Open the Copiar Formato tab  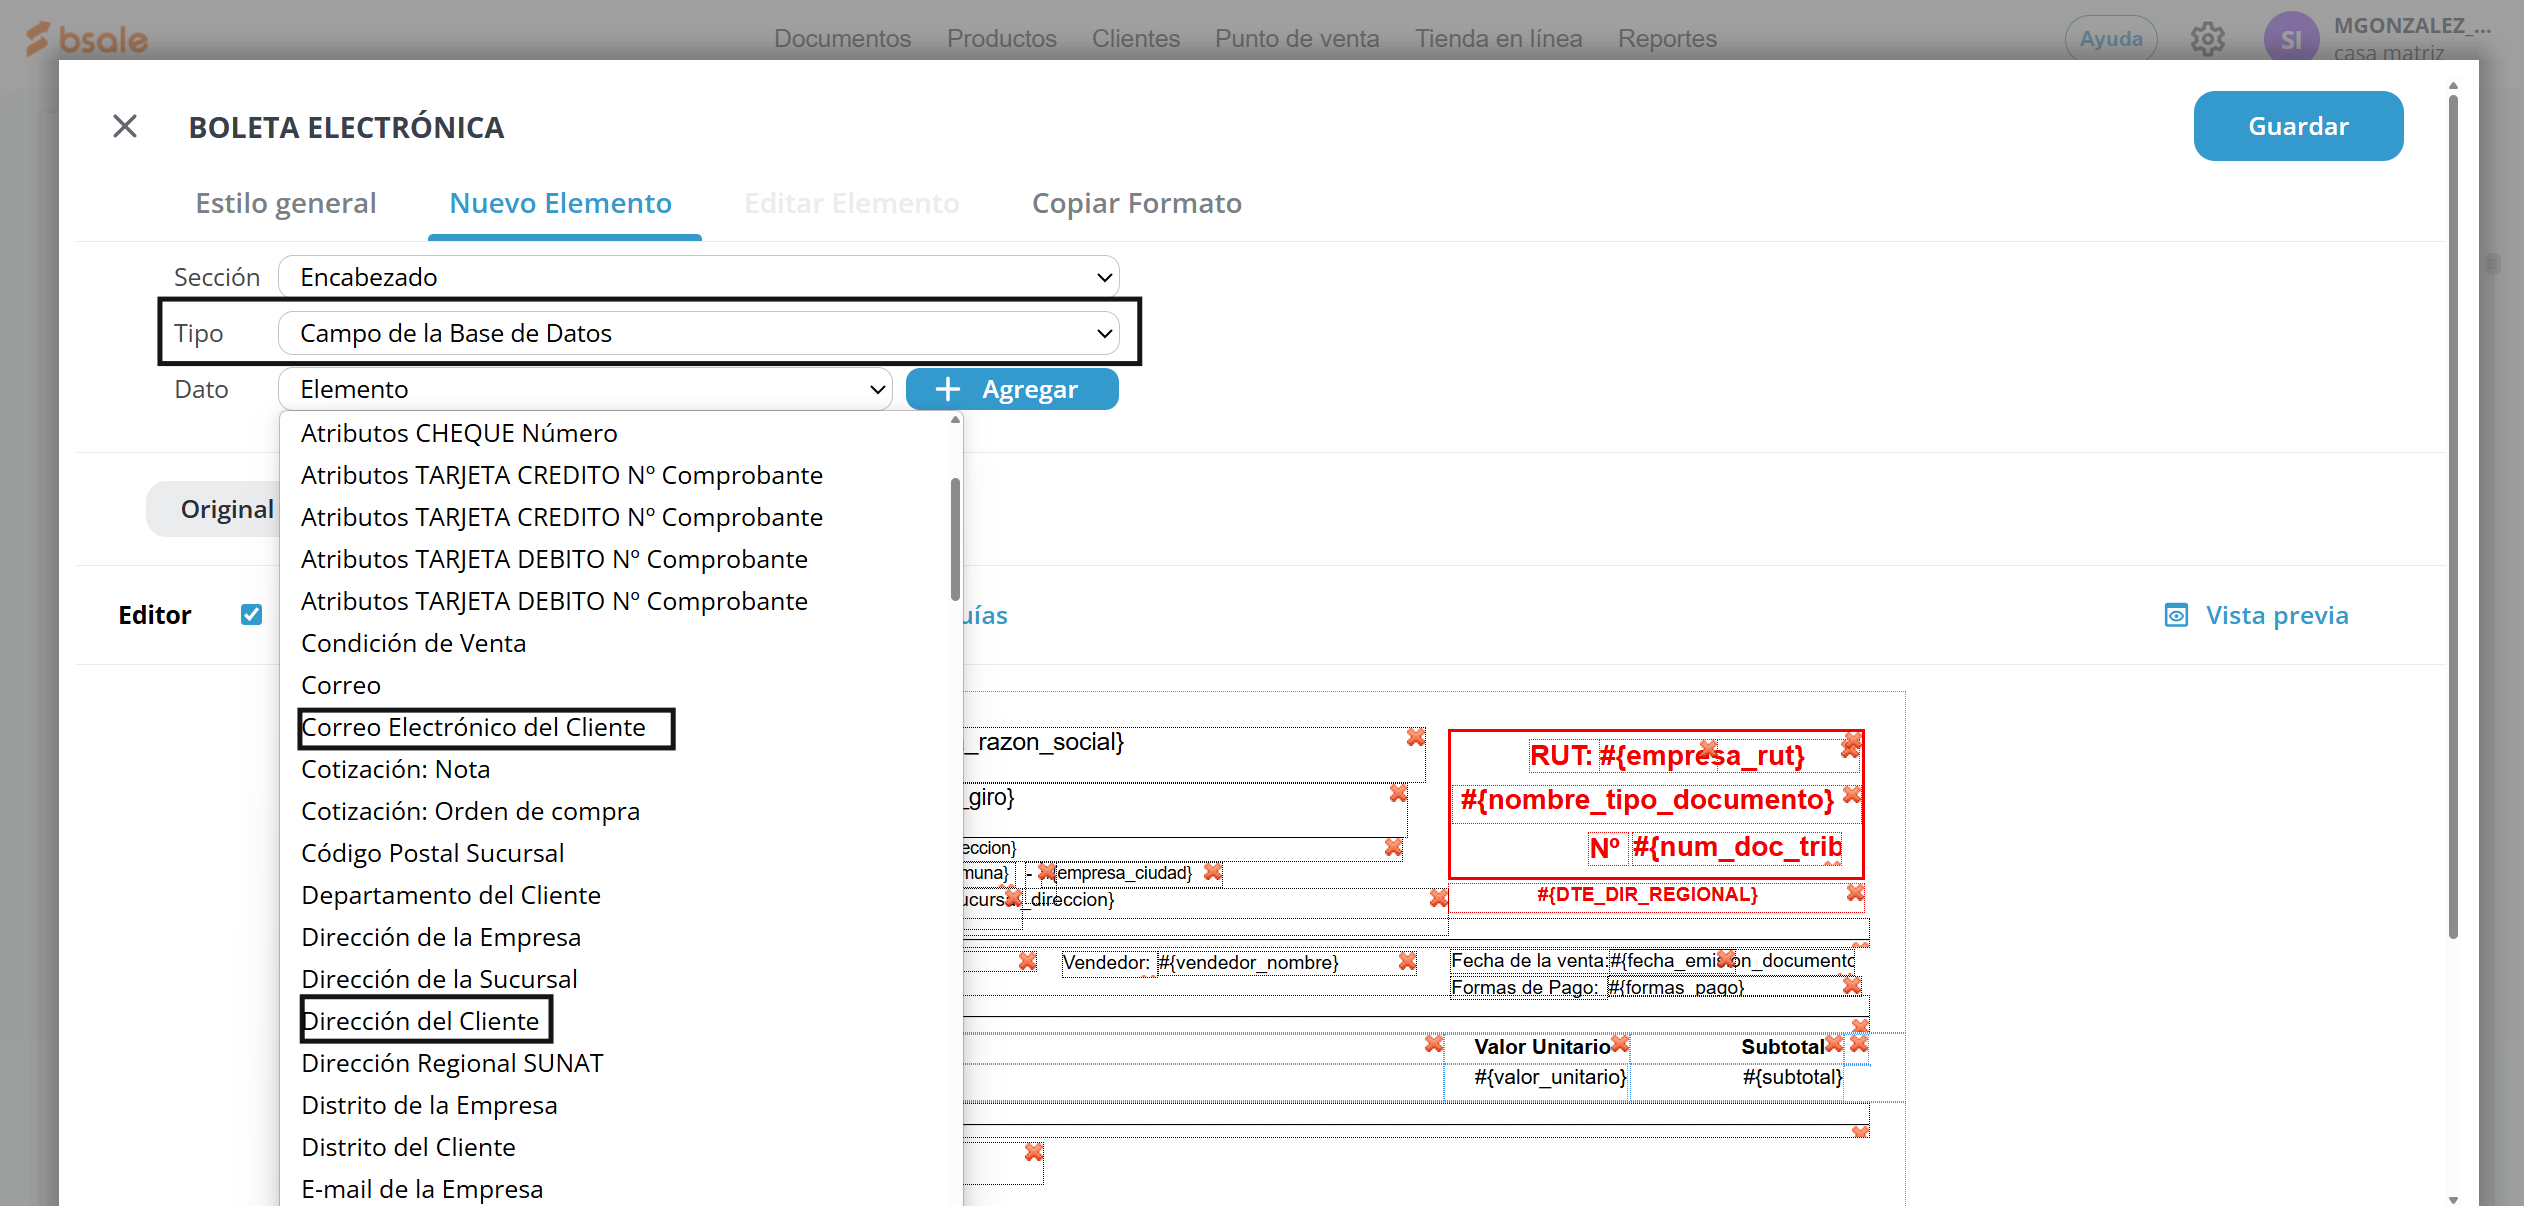click(1136, 203)
